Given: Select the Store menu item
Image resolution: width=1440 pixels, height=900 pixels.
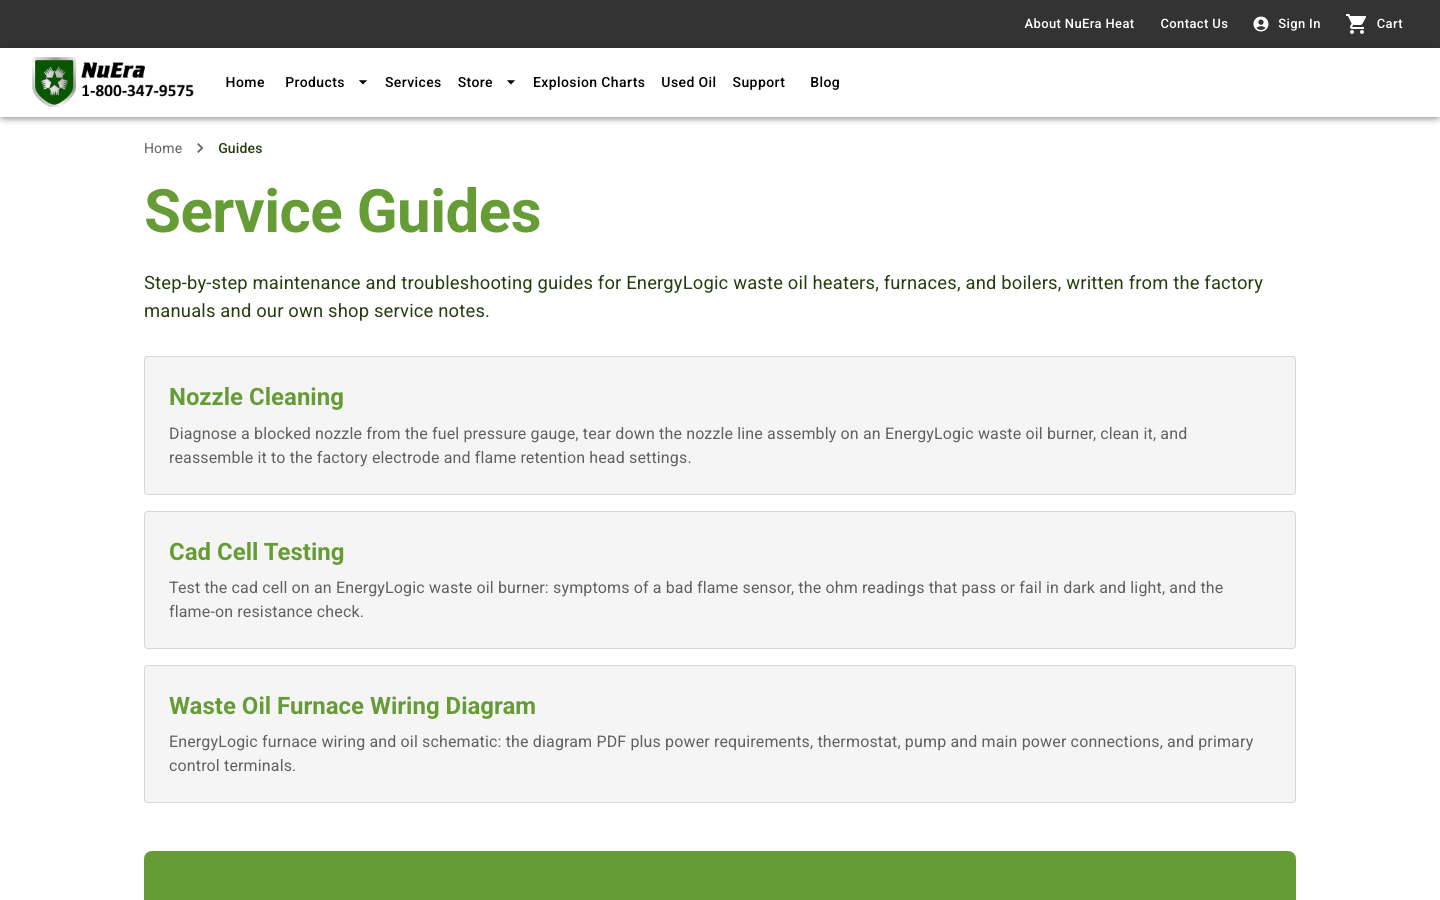Looking at the screenshot, I should click(x=475, y=82).
